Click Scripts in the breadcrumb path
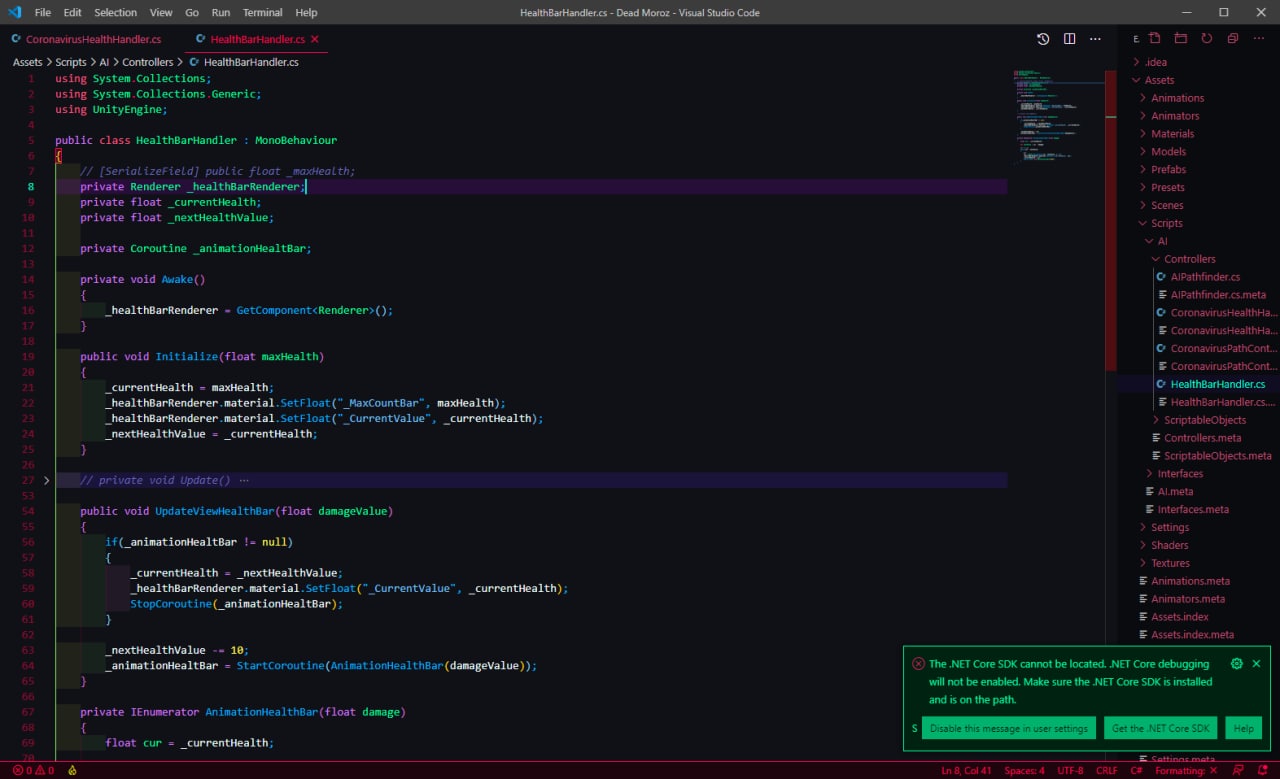The image size is (1280, 779). click(x=71, y=62)
